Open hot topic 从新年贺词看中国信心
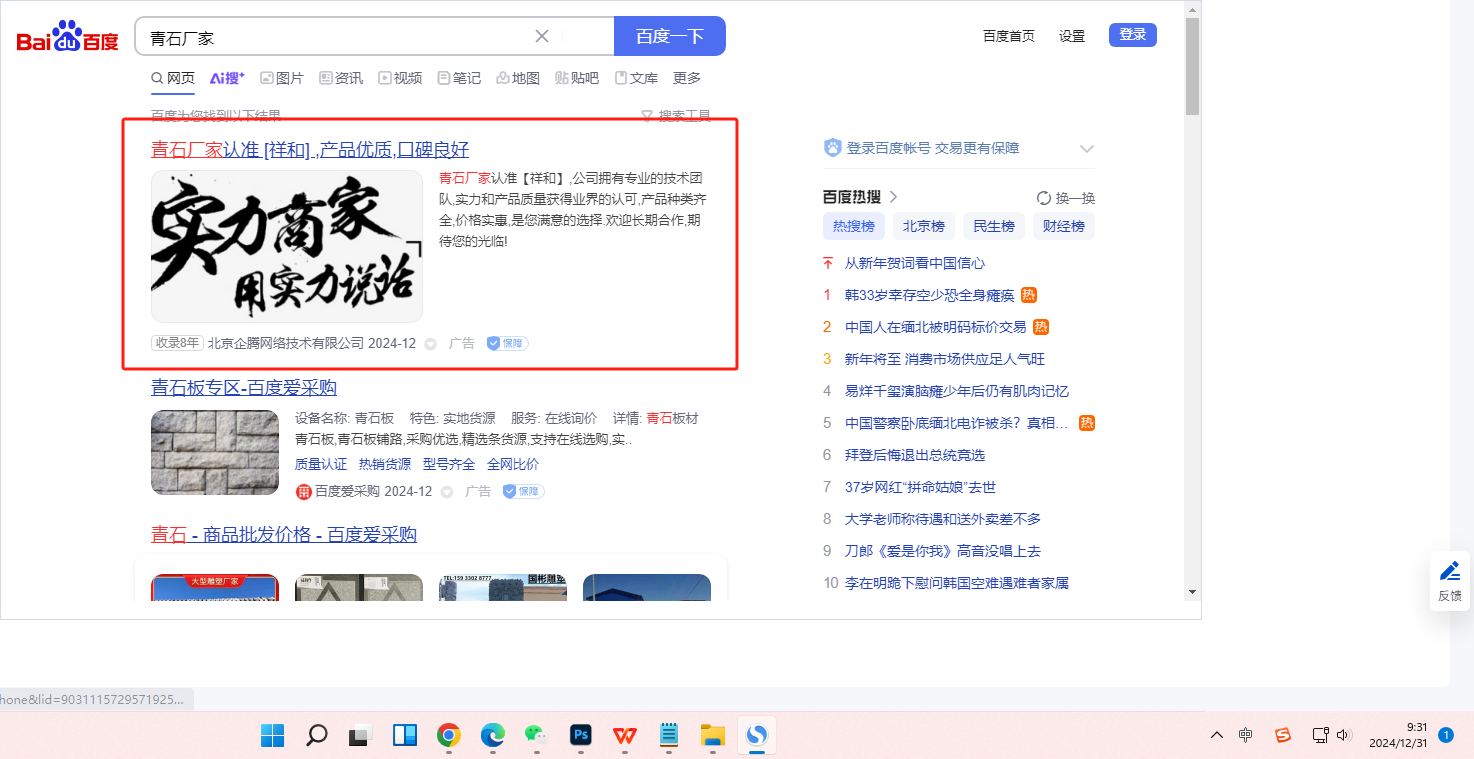This screenshot has width=1474, height=759. pyautogui.click(x=915, y=263)
